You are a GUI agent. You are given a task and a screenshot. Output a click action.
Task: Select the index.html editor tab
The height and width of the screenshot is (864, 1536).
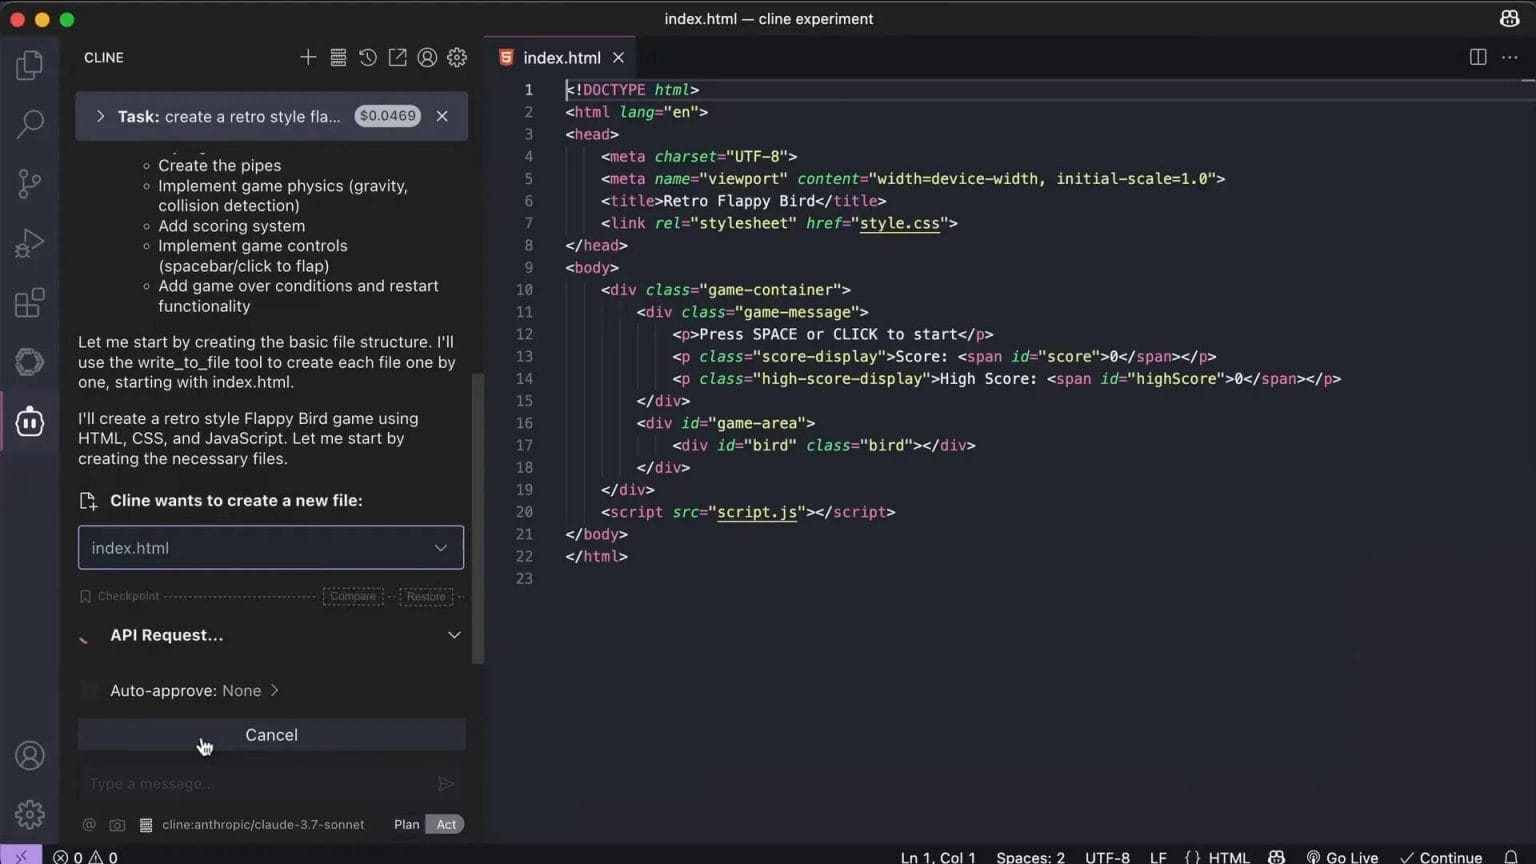561,57
